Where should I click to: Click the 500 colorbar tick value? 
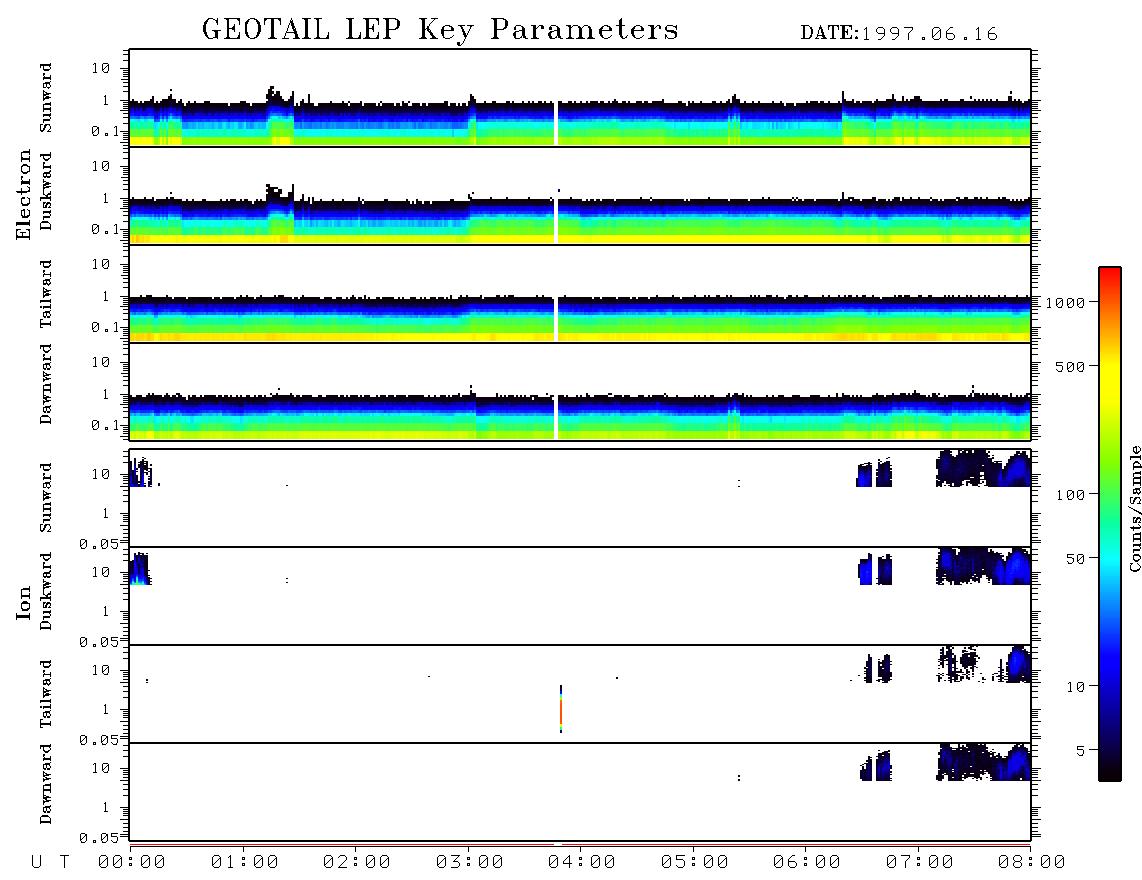coord(1070,366)
